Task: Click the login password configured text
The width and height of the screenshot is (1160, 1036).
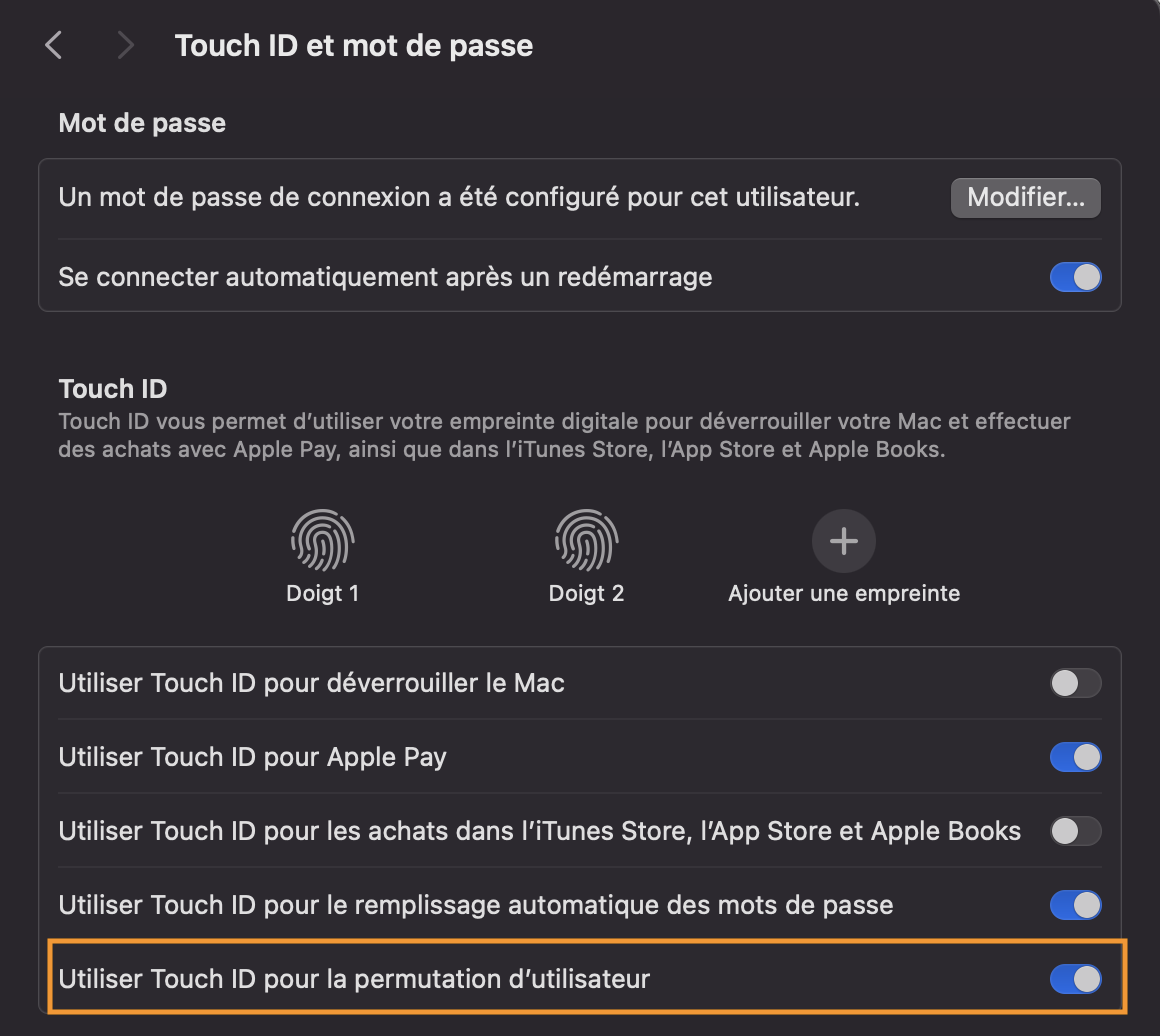Action: coord(459,197)
